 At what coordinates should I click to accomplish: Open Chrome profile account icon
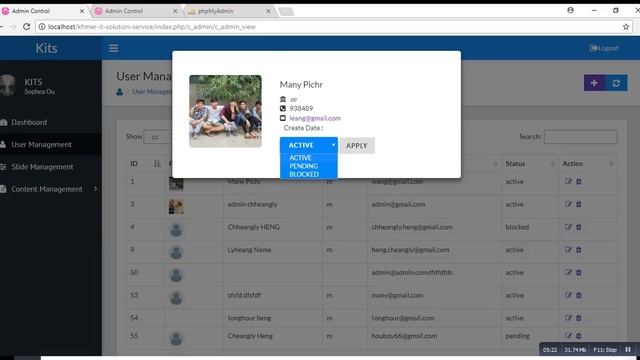[570, 10]
